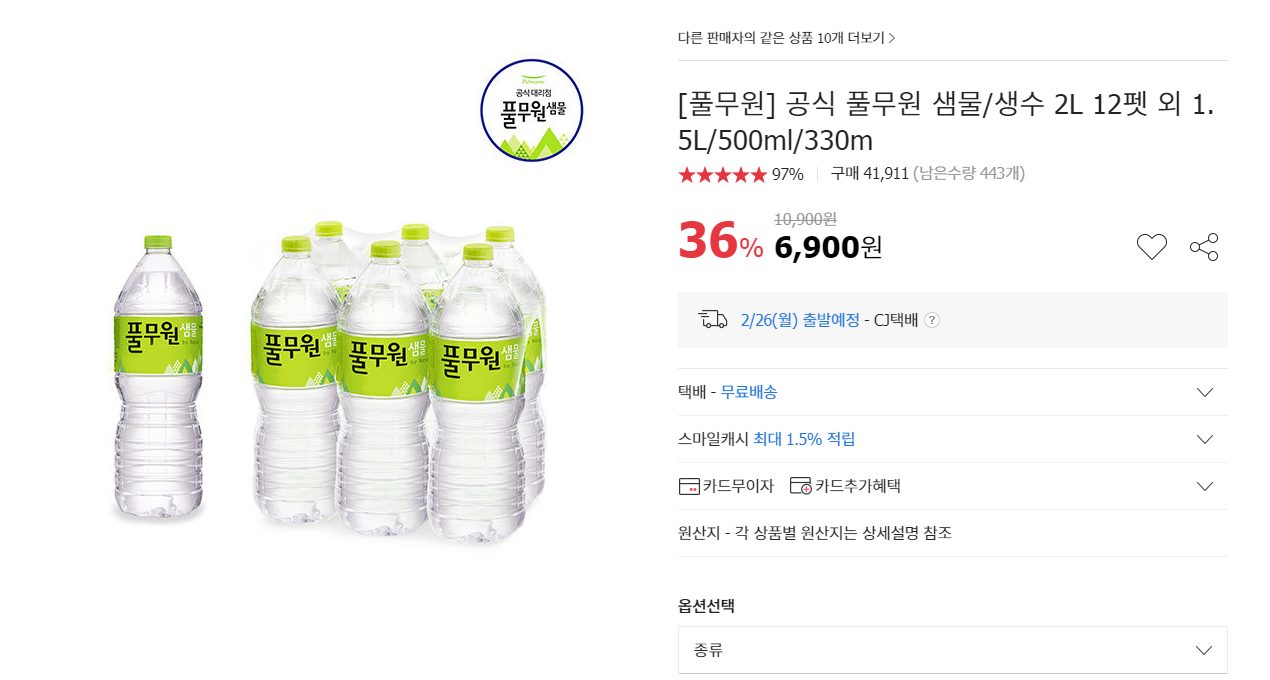
Task: Click the 풀무원샘물 official store badge
Action: (x=531, y=110)
